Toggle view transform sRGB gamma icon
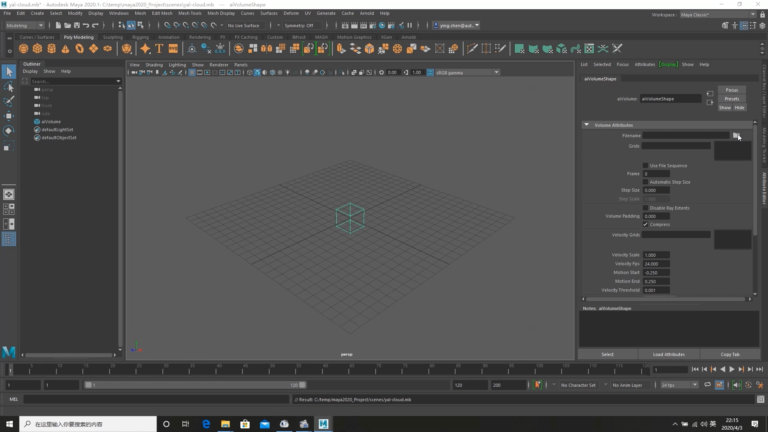The width and height of the screenshot is (768, 432). click(x=430, y=72)
